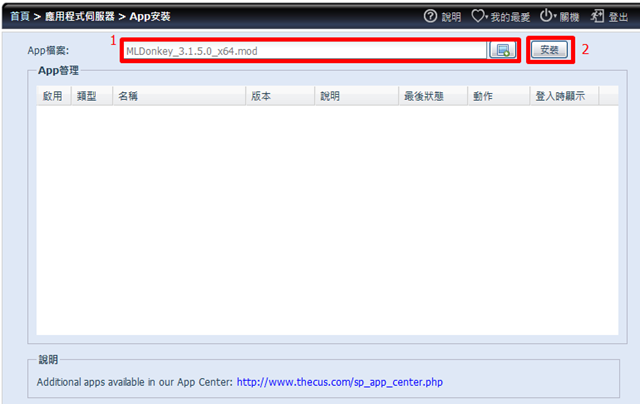Click the 安裝 install button
Viewport: 640px width, 404px height.
click(x=549, y=50)
